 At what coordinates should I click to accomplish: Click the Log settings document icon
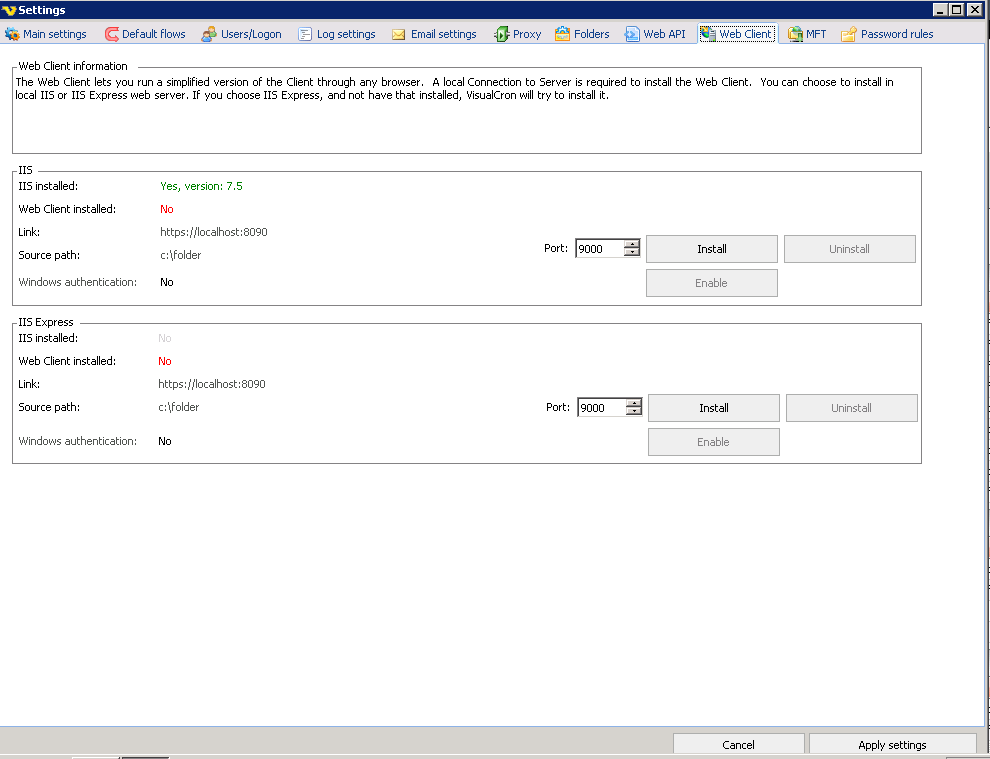coord(305,34)
